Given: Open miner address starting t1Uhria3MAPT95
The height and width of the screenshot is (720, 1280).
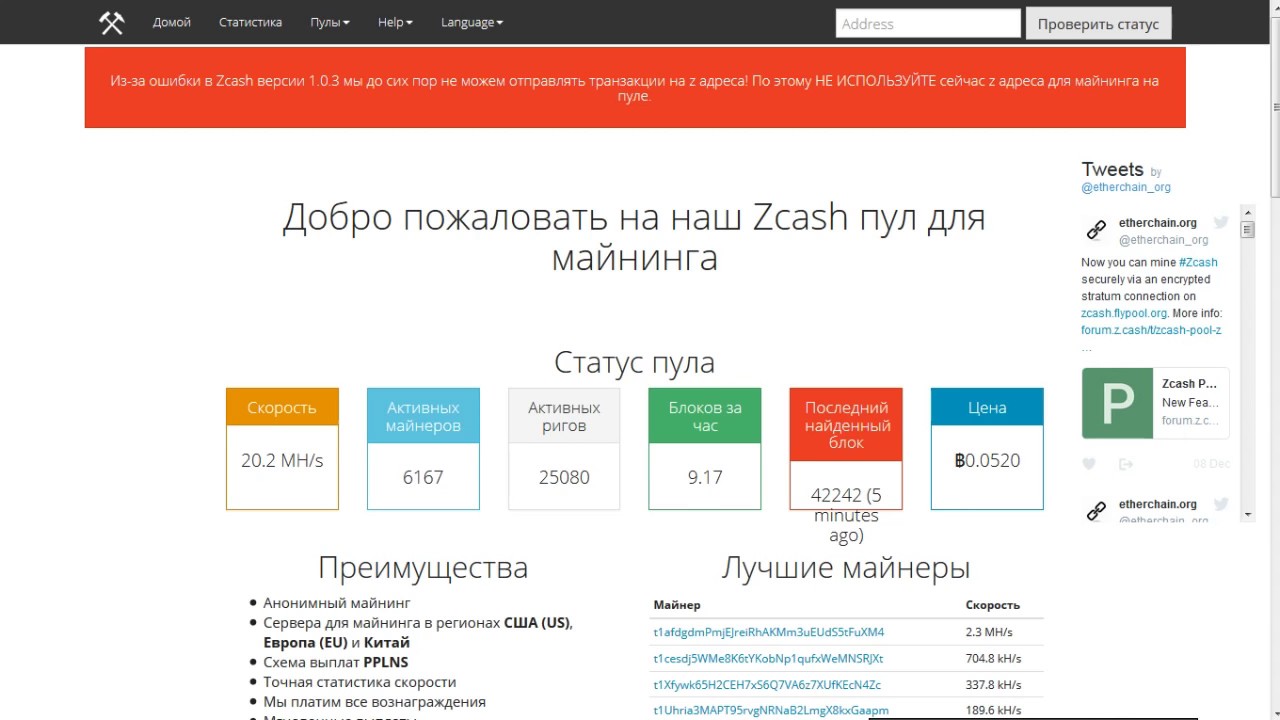Looking at the screenshot, I should pyautogui.click(x=771, y=710).
